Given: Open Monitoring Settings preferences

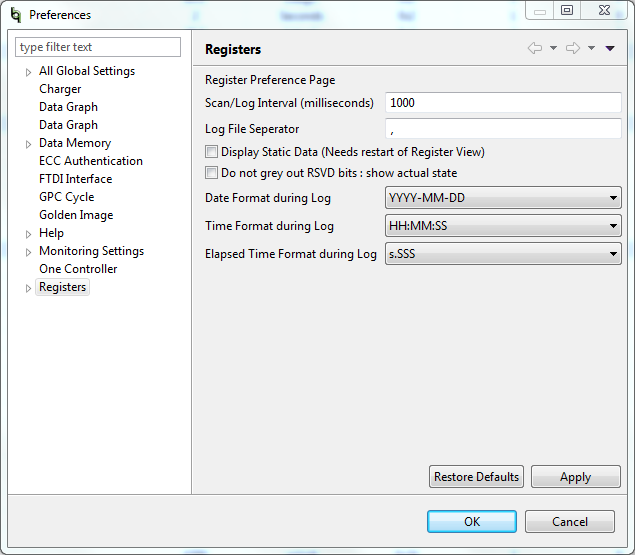Looking at the screenshot, I should [x=92, y=251].
